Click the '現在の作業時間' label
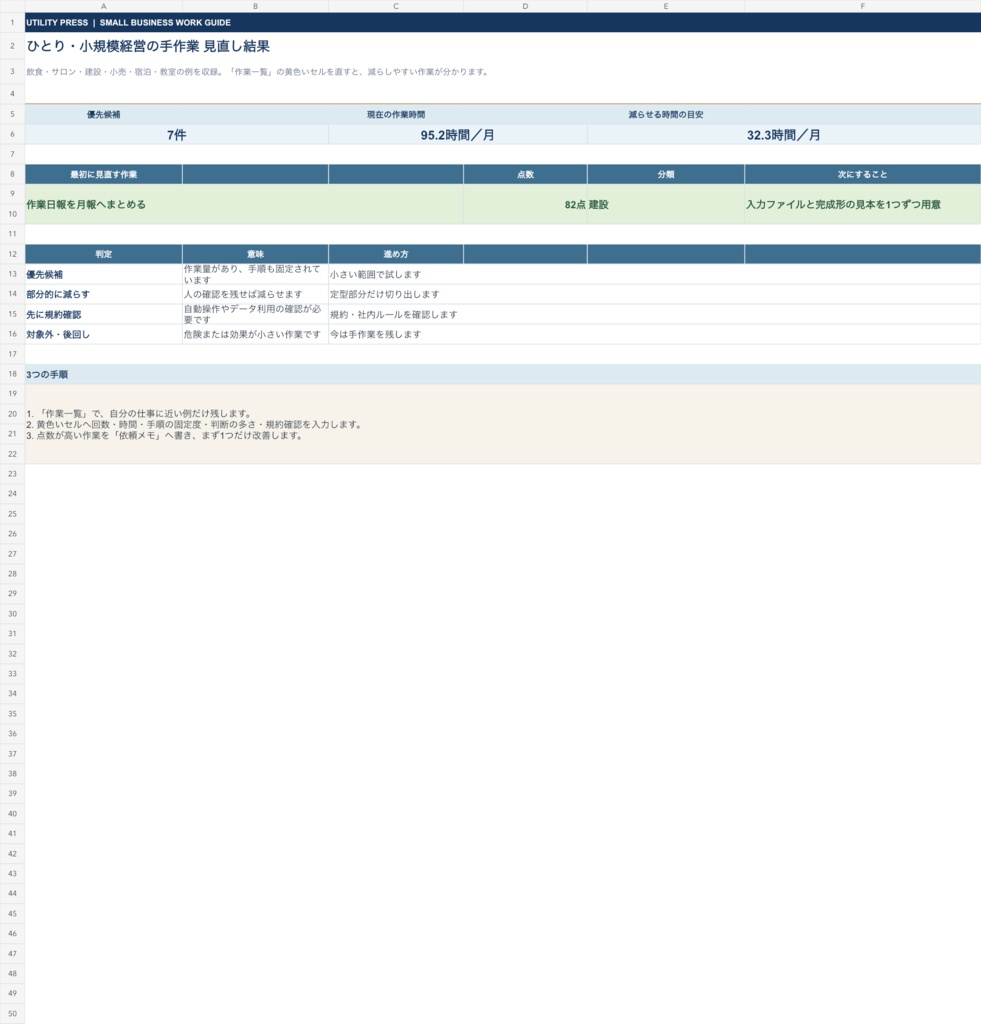The width and height of the screenshot is (981, 1024). coord(396,114)
